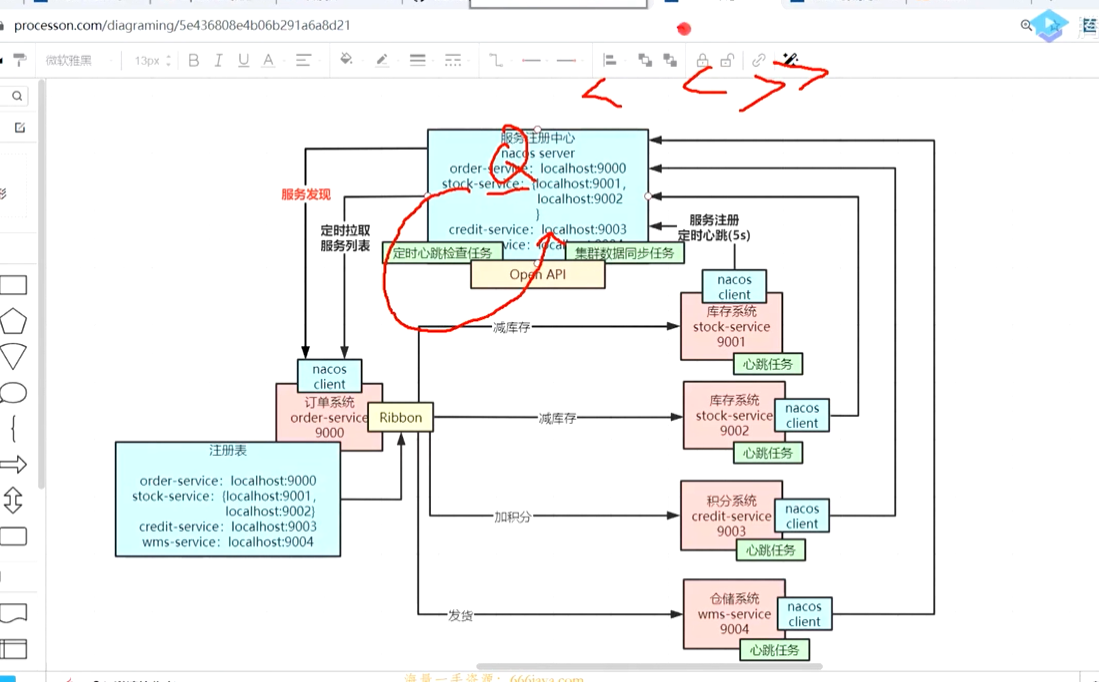This screenshot has width=1099, height=682.
Task: Select the 仓储系统 wms-service 9004 box
Action: tap(734, 614)
